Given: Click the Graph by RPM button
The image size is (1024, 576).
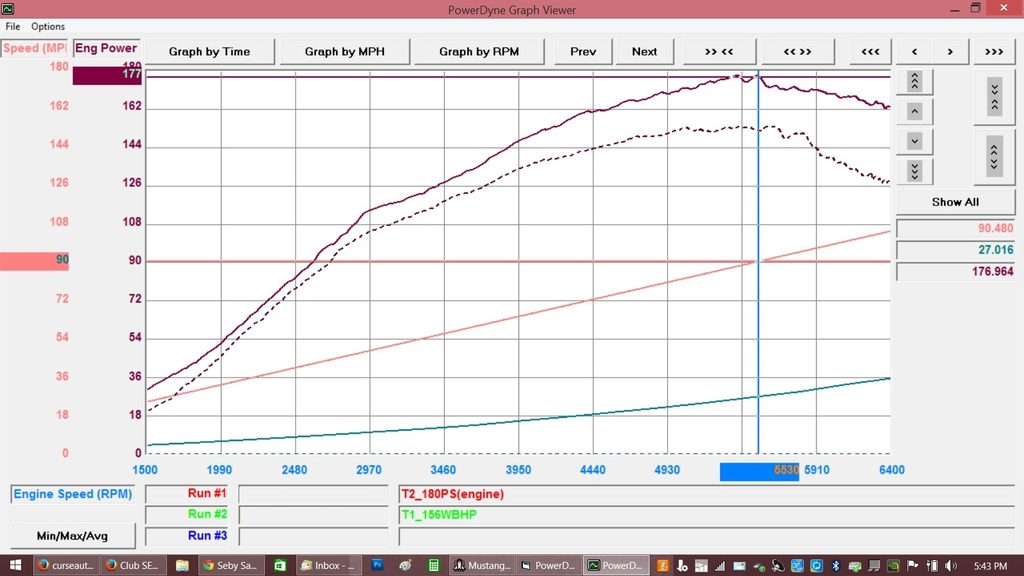Looking at the screenshot, I should click(x=479, y=52).
